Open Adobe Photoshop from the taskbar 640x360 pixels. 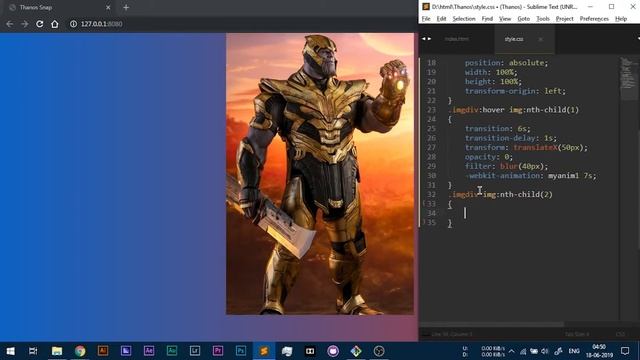[241, 351]
